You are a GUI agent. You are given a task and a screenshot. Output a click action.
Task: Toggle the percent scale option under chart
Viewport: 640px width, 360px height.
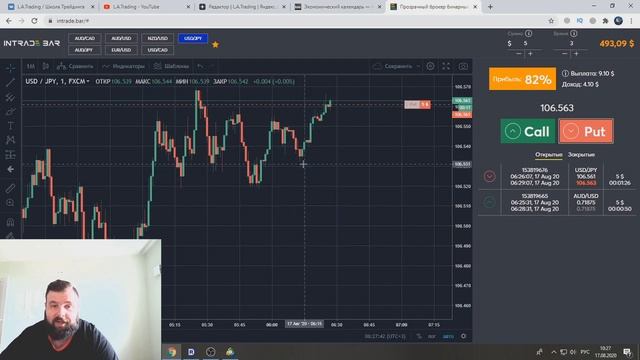click(x=419, y=336)
